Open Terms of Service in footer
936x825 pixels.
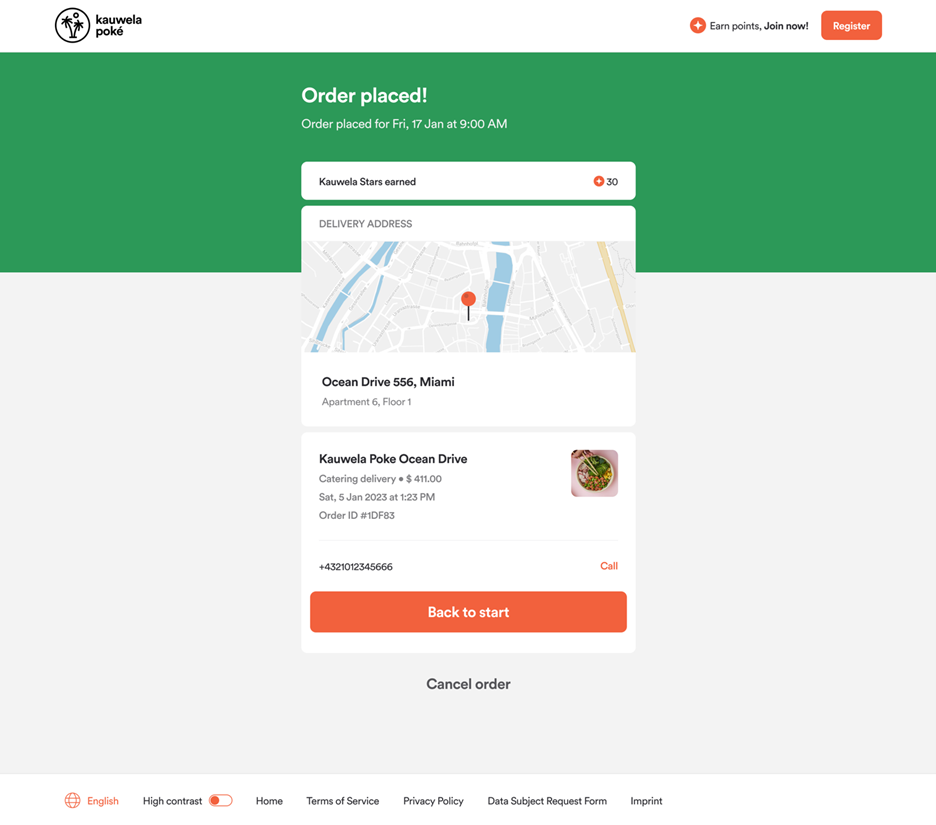(342, 801)
